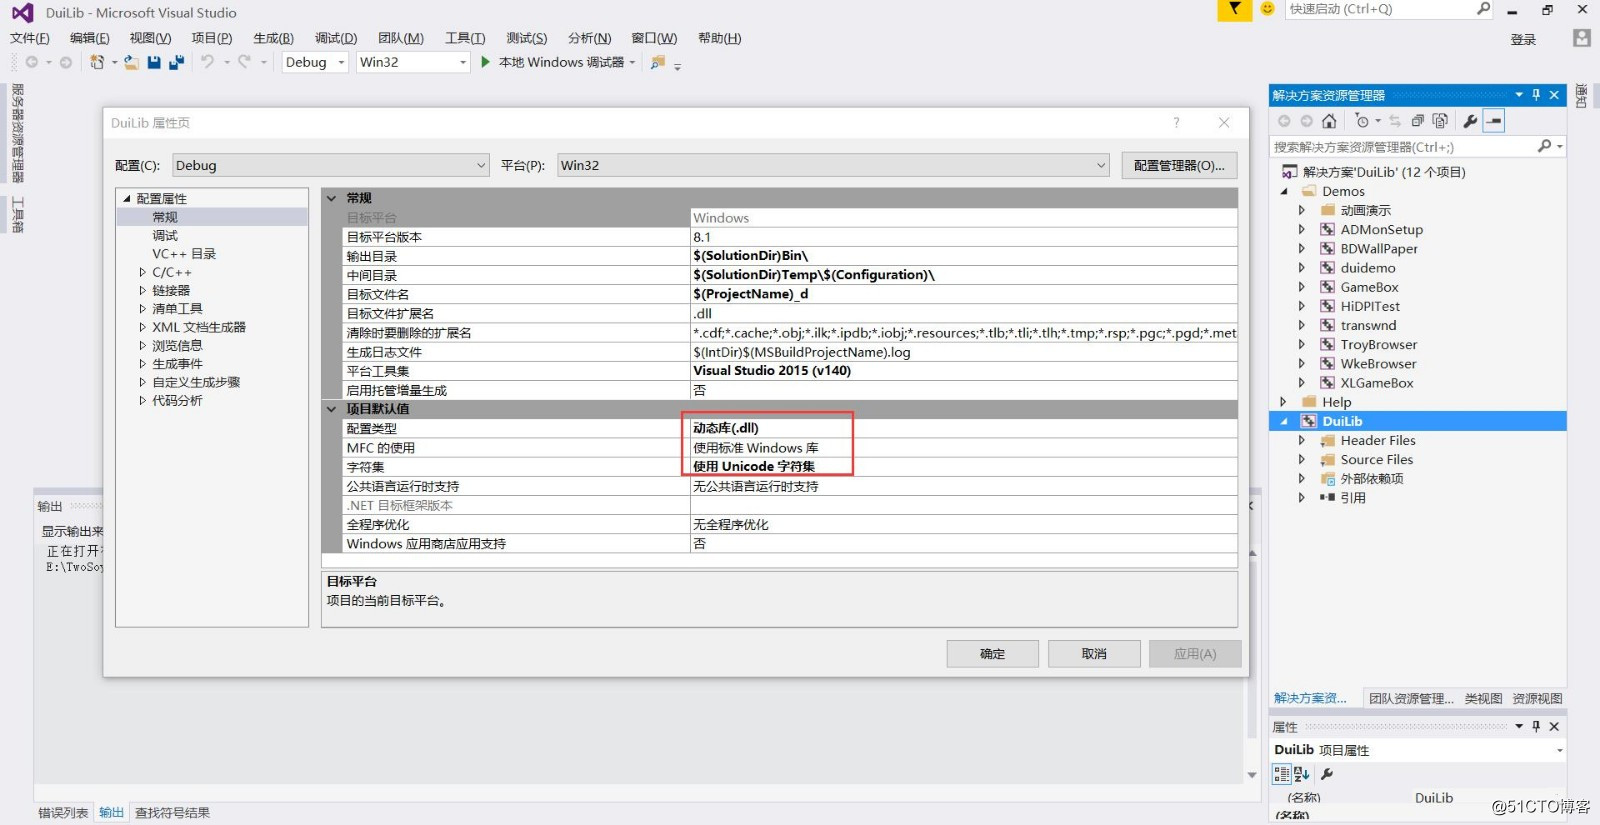
Task: Click the New Project icon in toolbar
Action: click(x=97, y=62)
